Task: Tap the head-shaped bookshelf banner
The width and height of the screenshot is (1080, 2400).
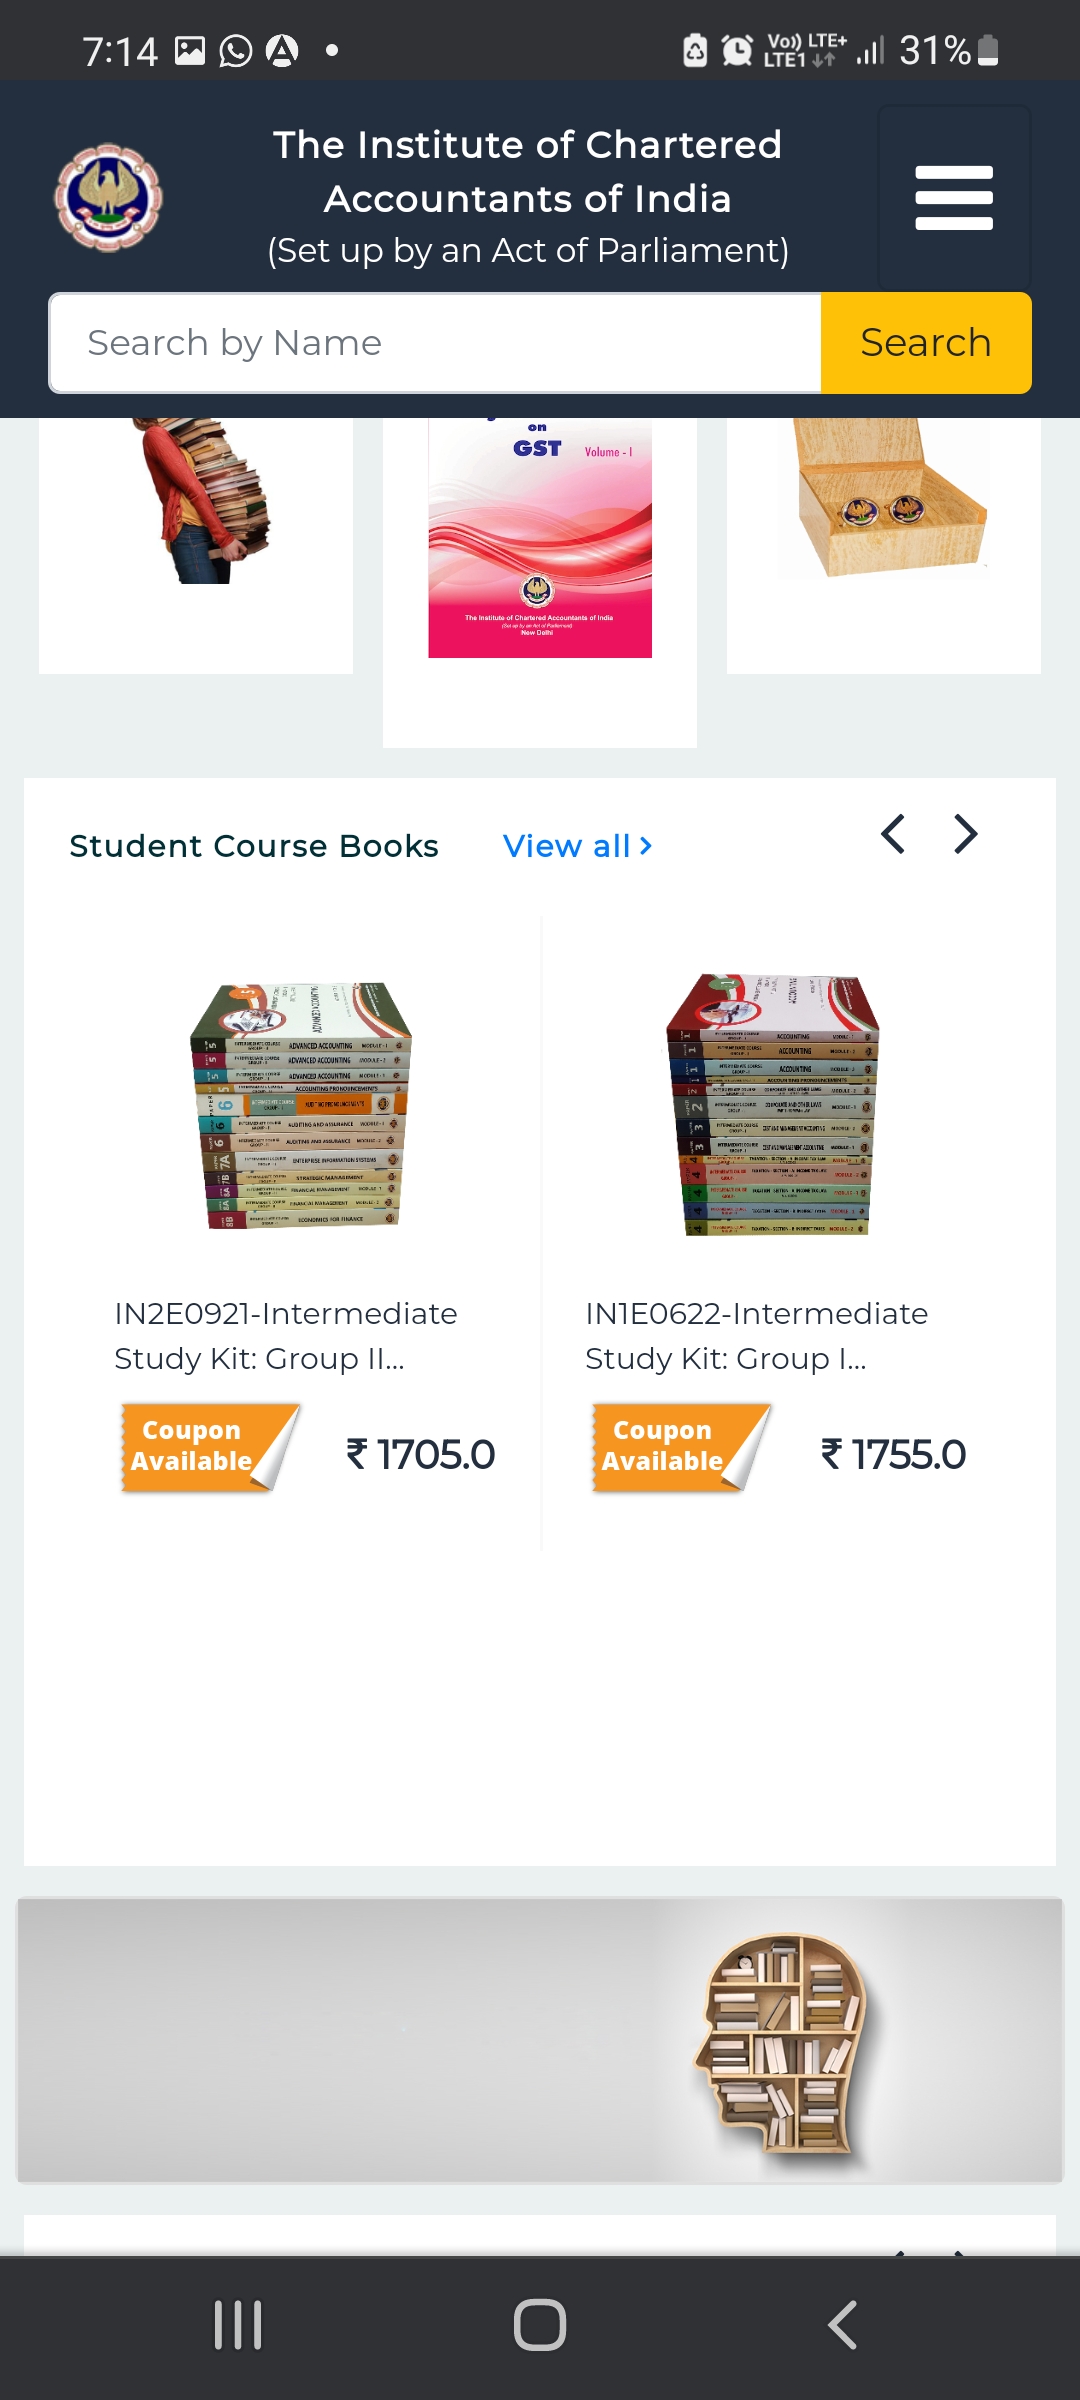Action: click(540, 2040)
